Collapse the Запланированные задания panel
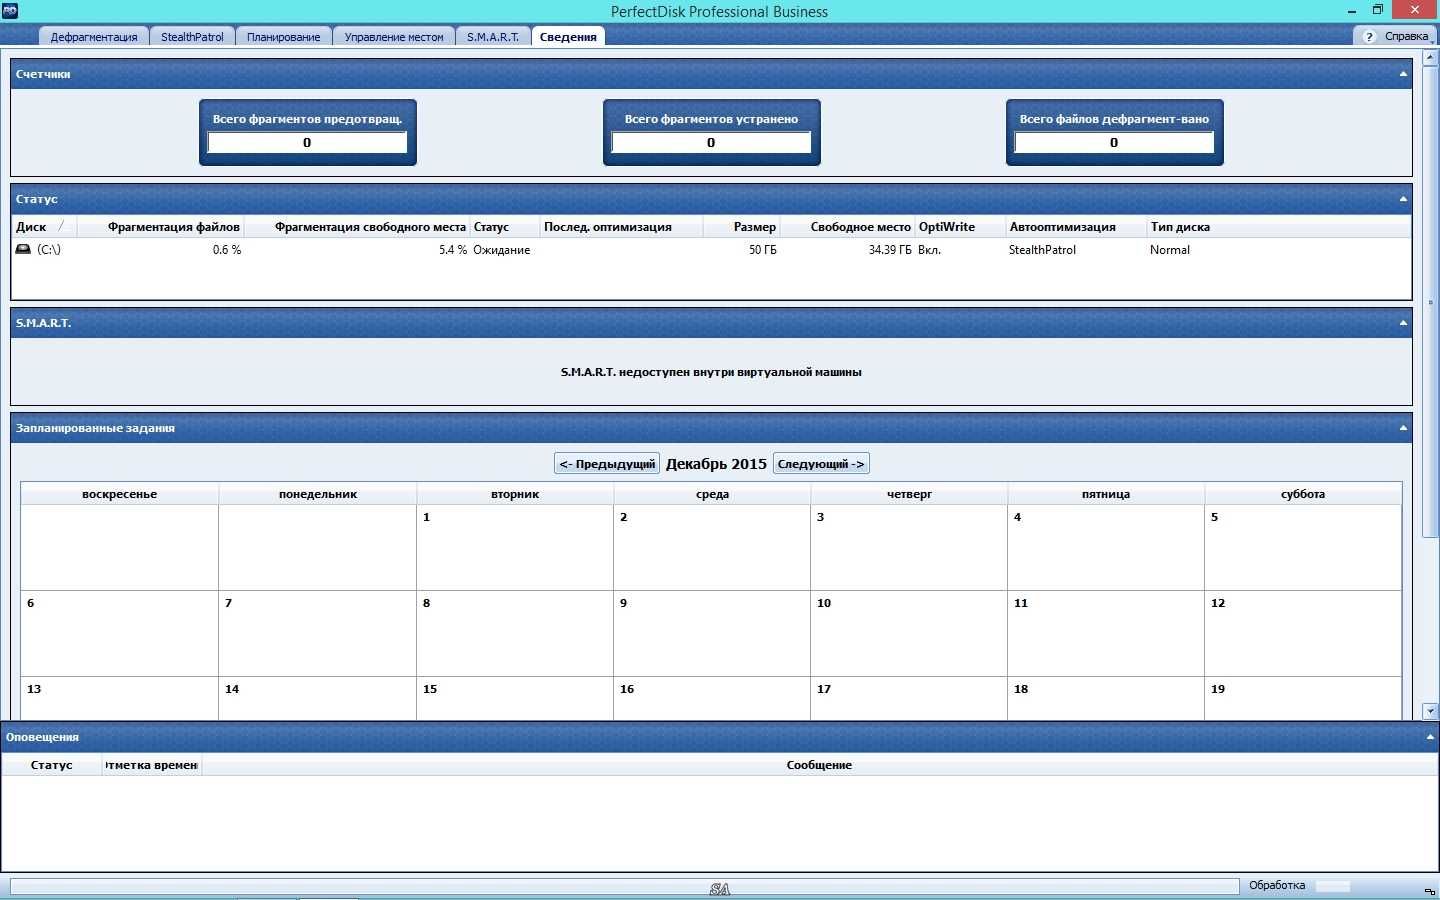This screenshot has width=1440, height=900. point(1402,428)
